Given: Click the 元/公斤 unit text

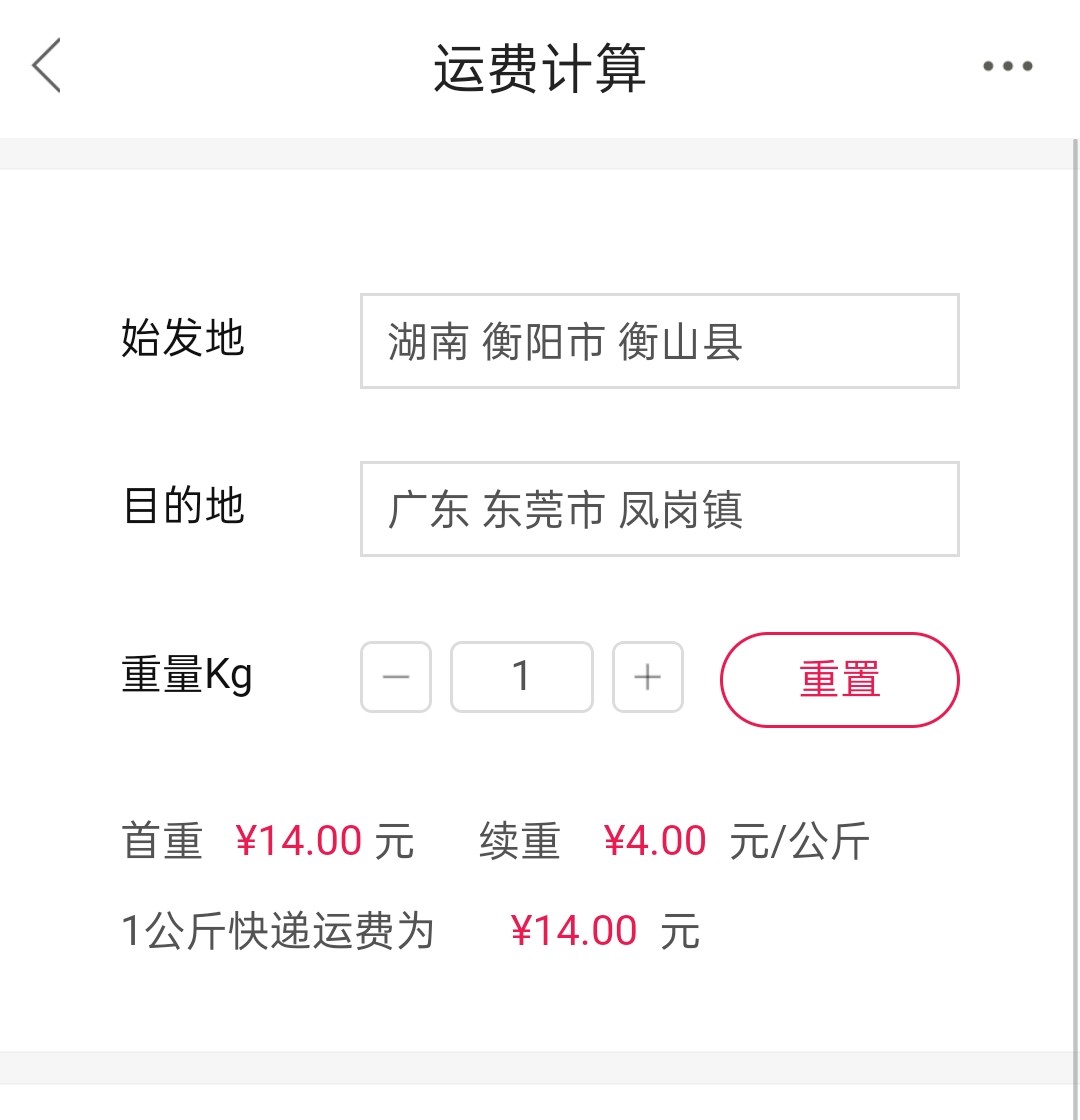Looking at the screenshot, I should coord(799,842).
